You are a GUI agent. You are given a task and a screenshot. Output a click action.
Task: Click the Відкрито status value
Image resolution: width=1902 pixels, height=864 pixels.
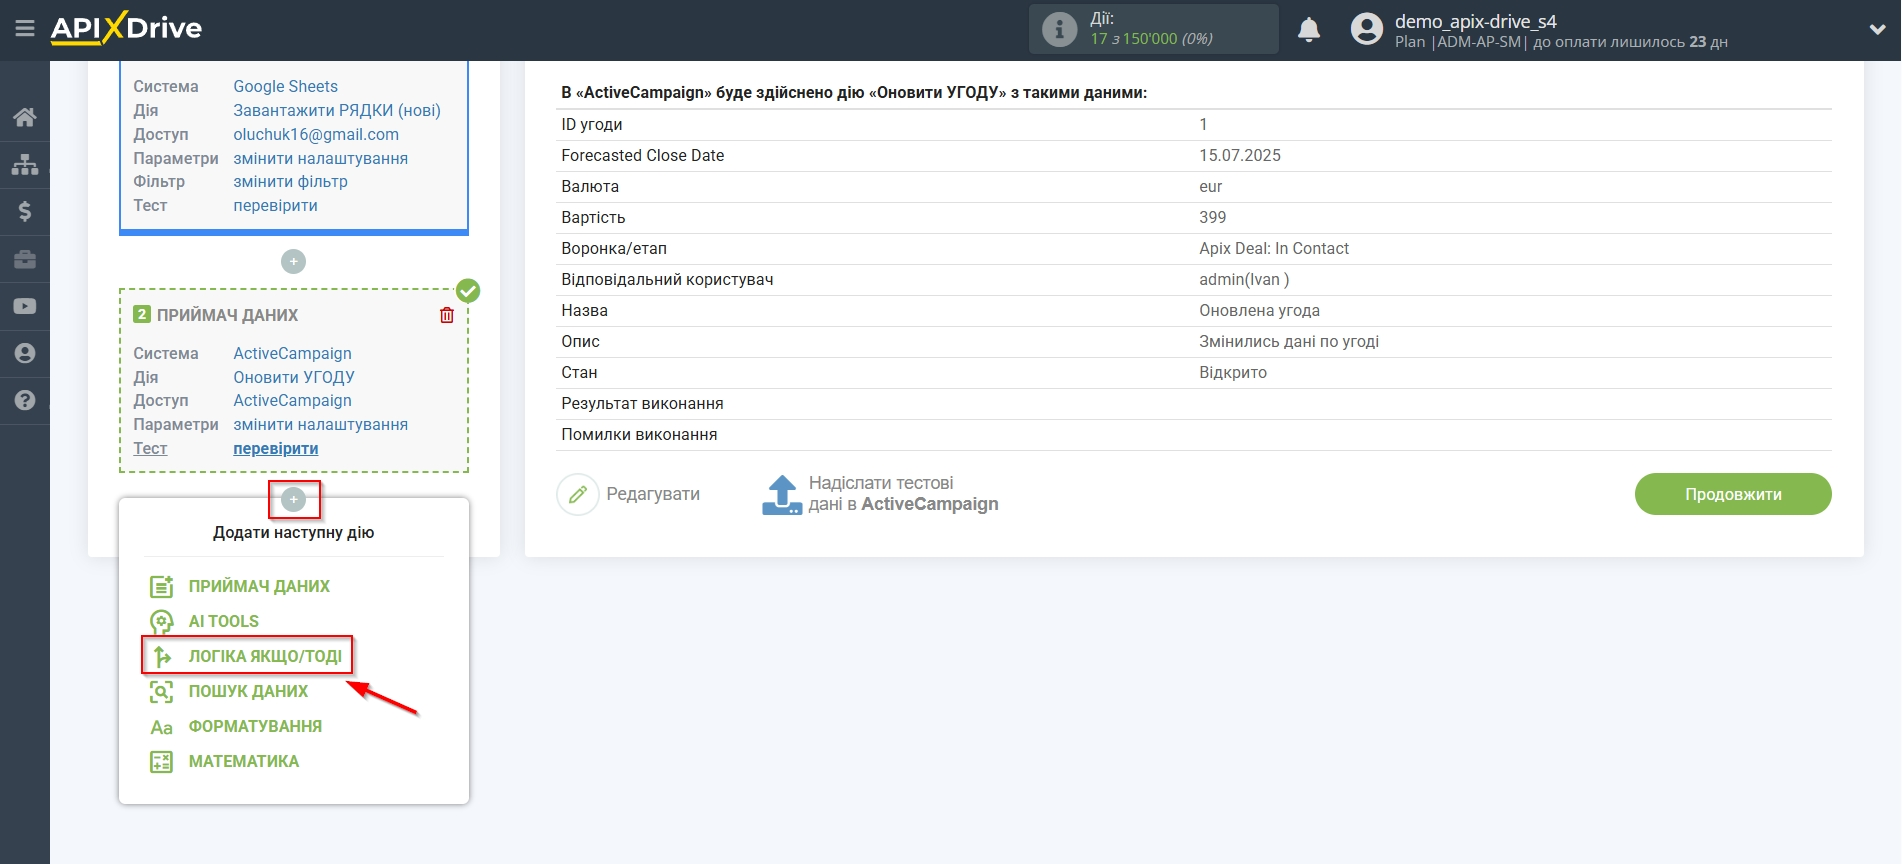tap(1232, 372)
